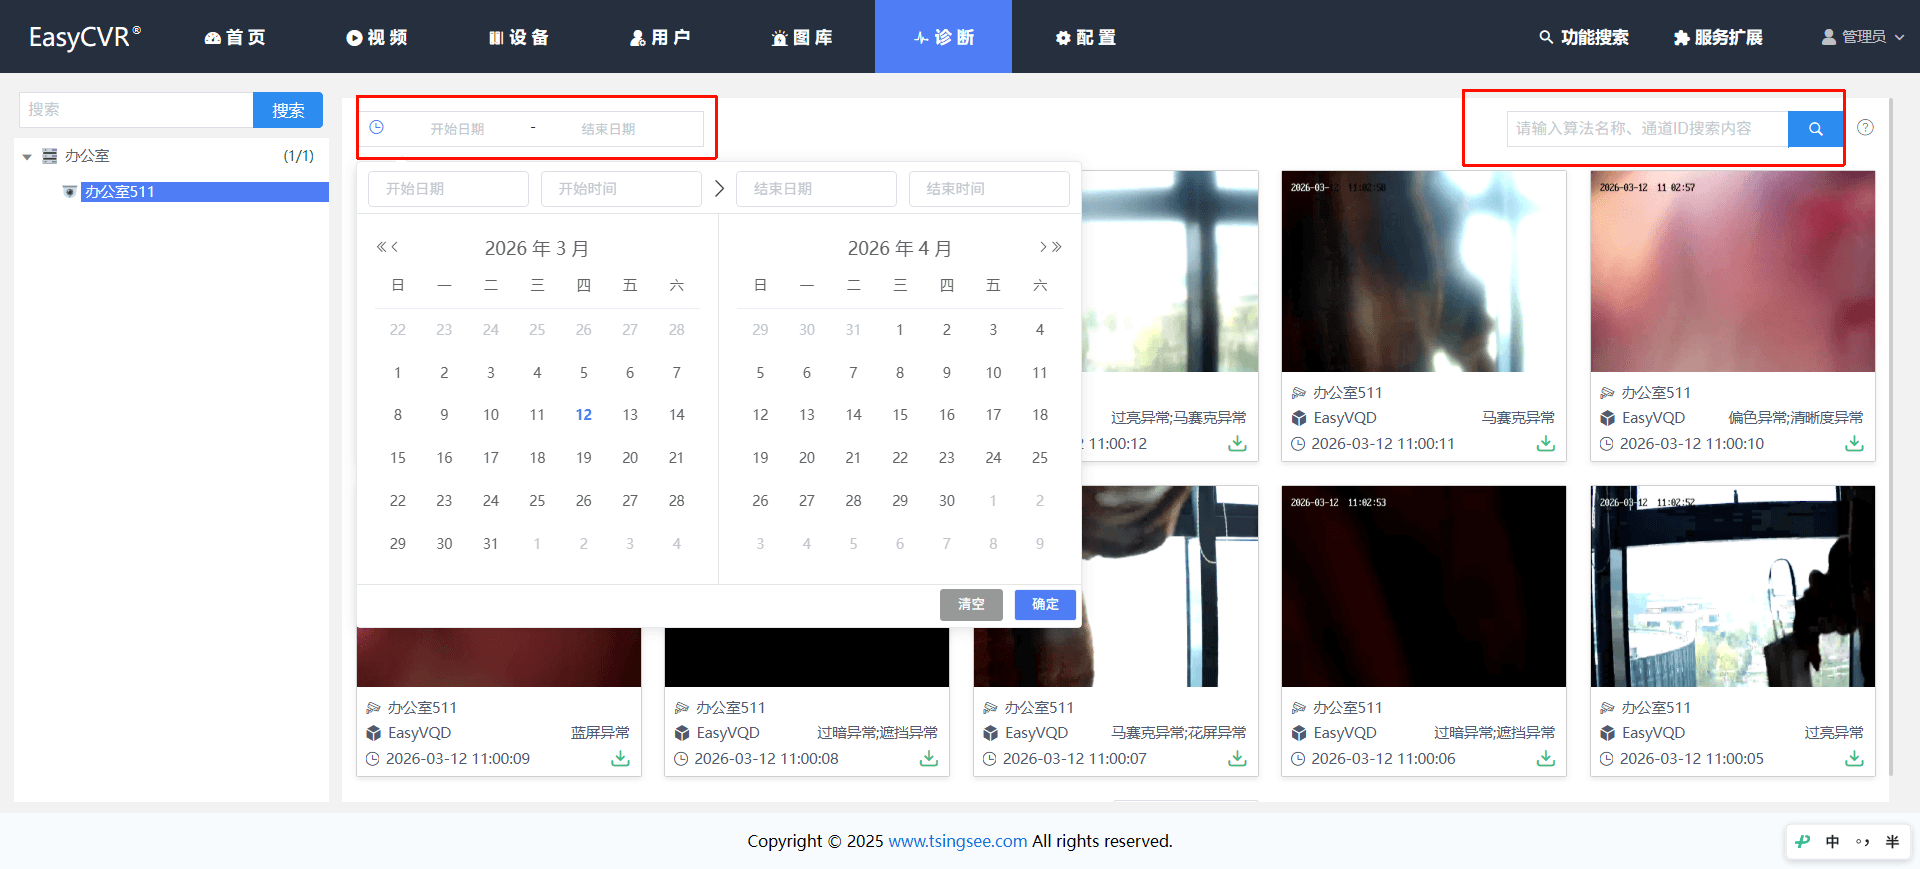Open the 配置 settings tab

point(1086,37)
